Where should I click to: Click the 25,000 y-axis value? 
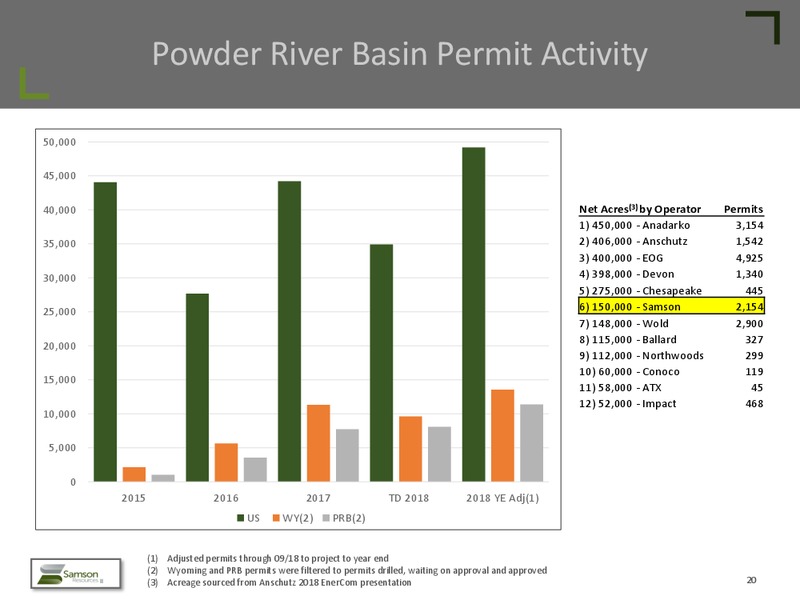[59, 312]
